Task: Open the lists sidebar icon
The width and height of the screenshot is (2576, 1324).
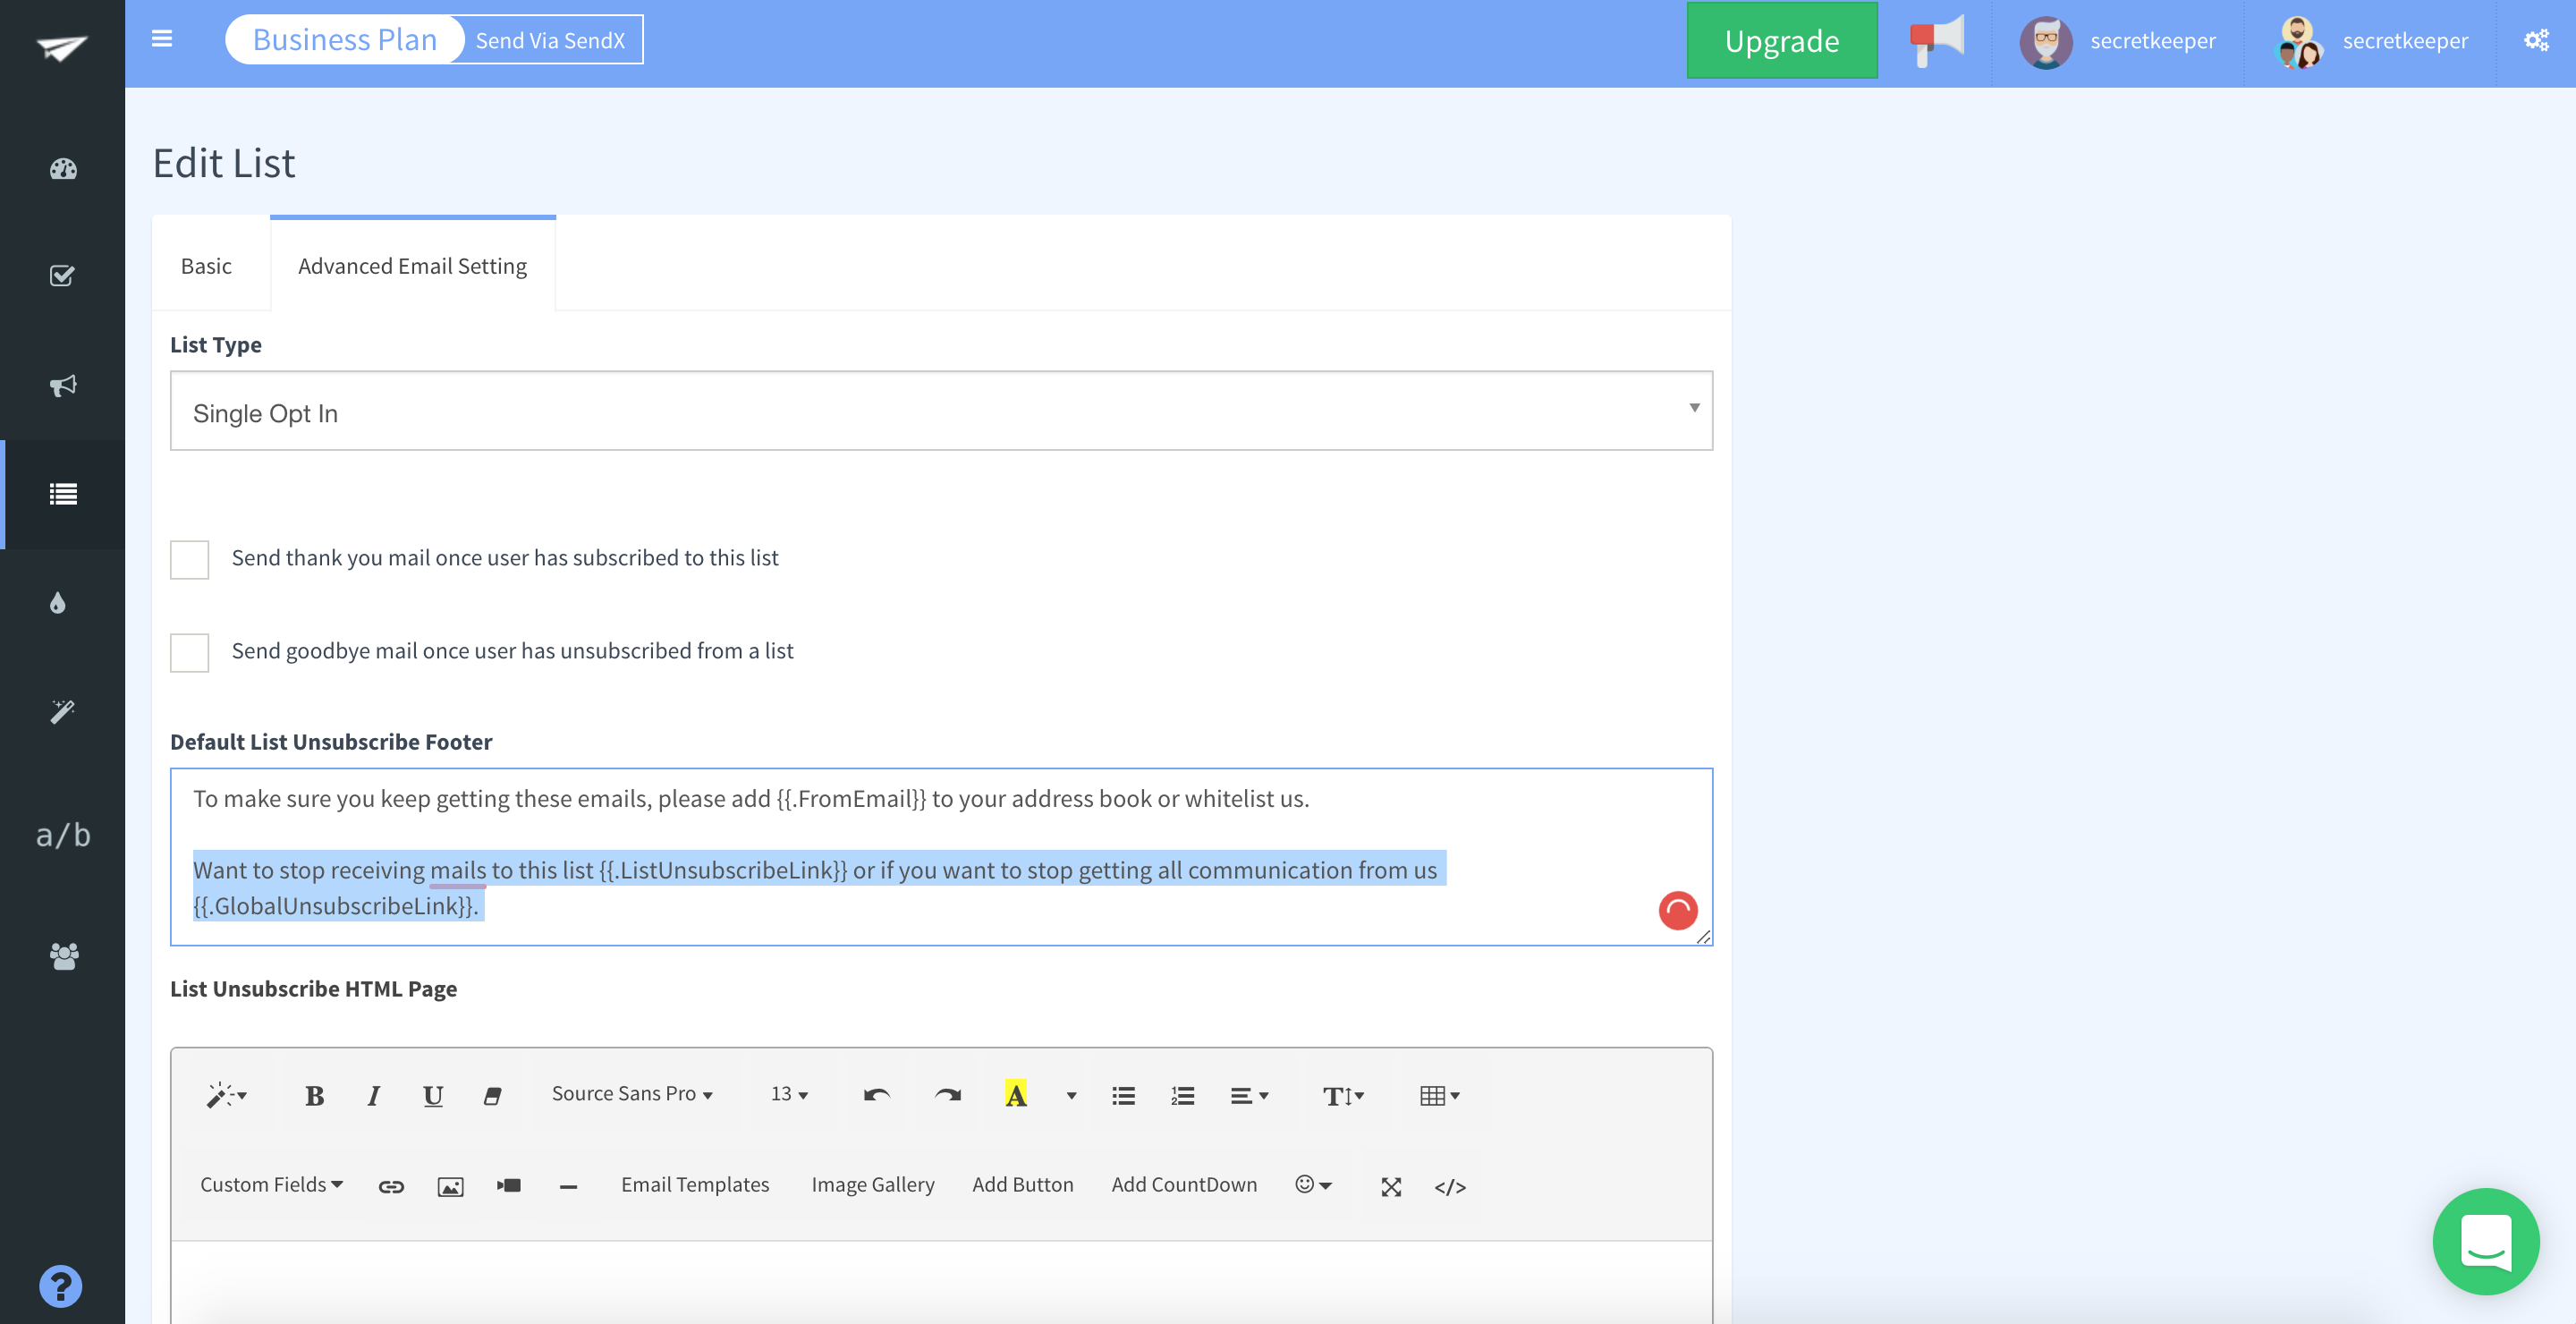Action: pos(63,494)
